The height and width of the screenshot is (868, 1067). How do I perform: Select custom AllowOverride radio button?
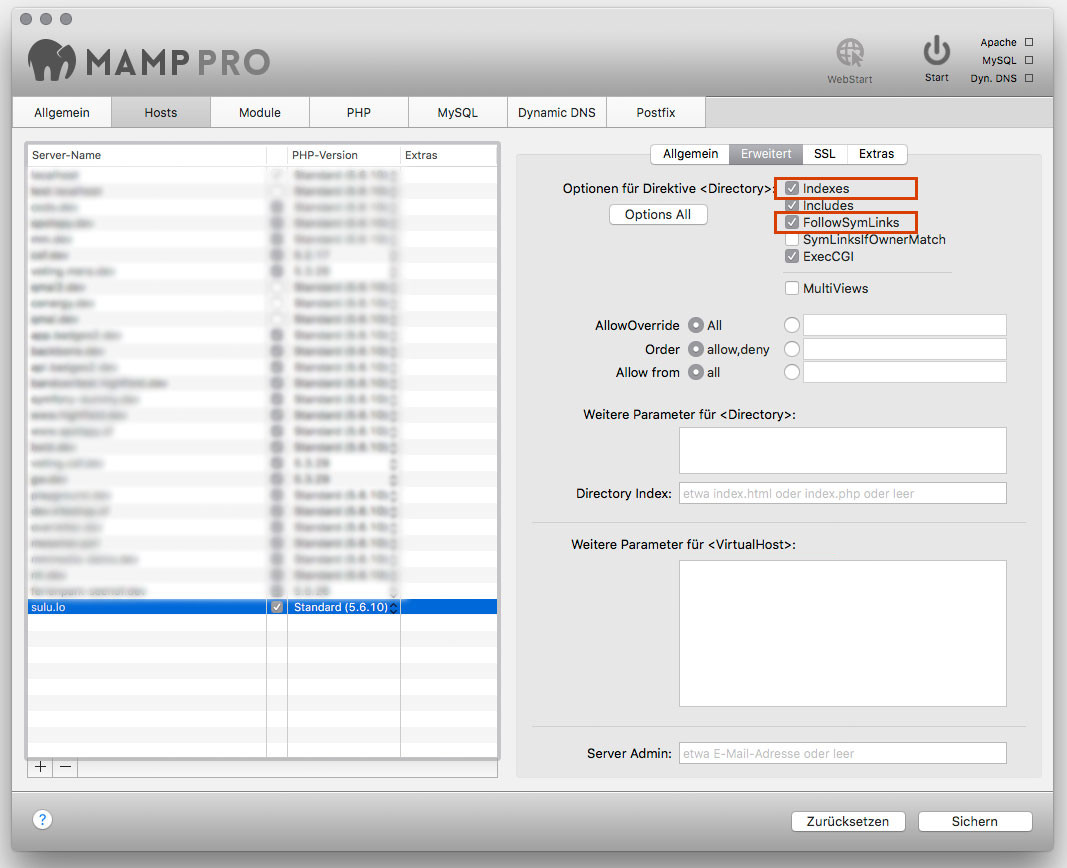click(x=791, y=325)
